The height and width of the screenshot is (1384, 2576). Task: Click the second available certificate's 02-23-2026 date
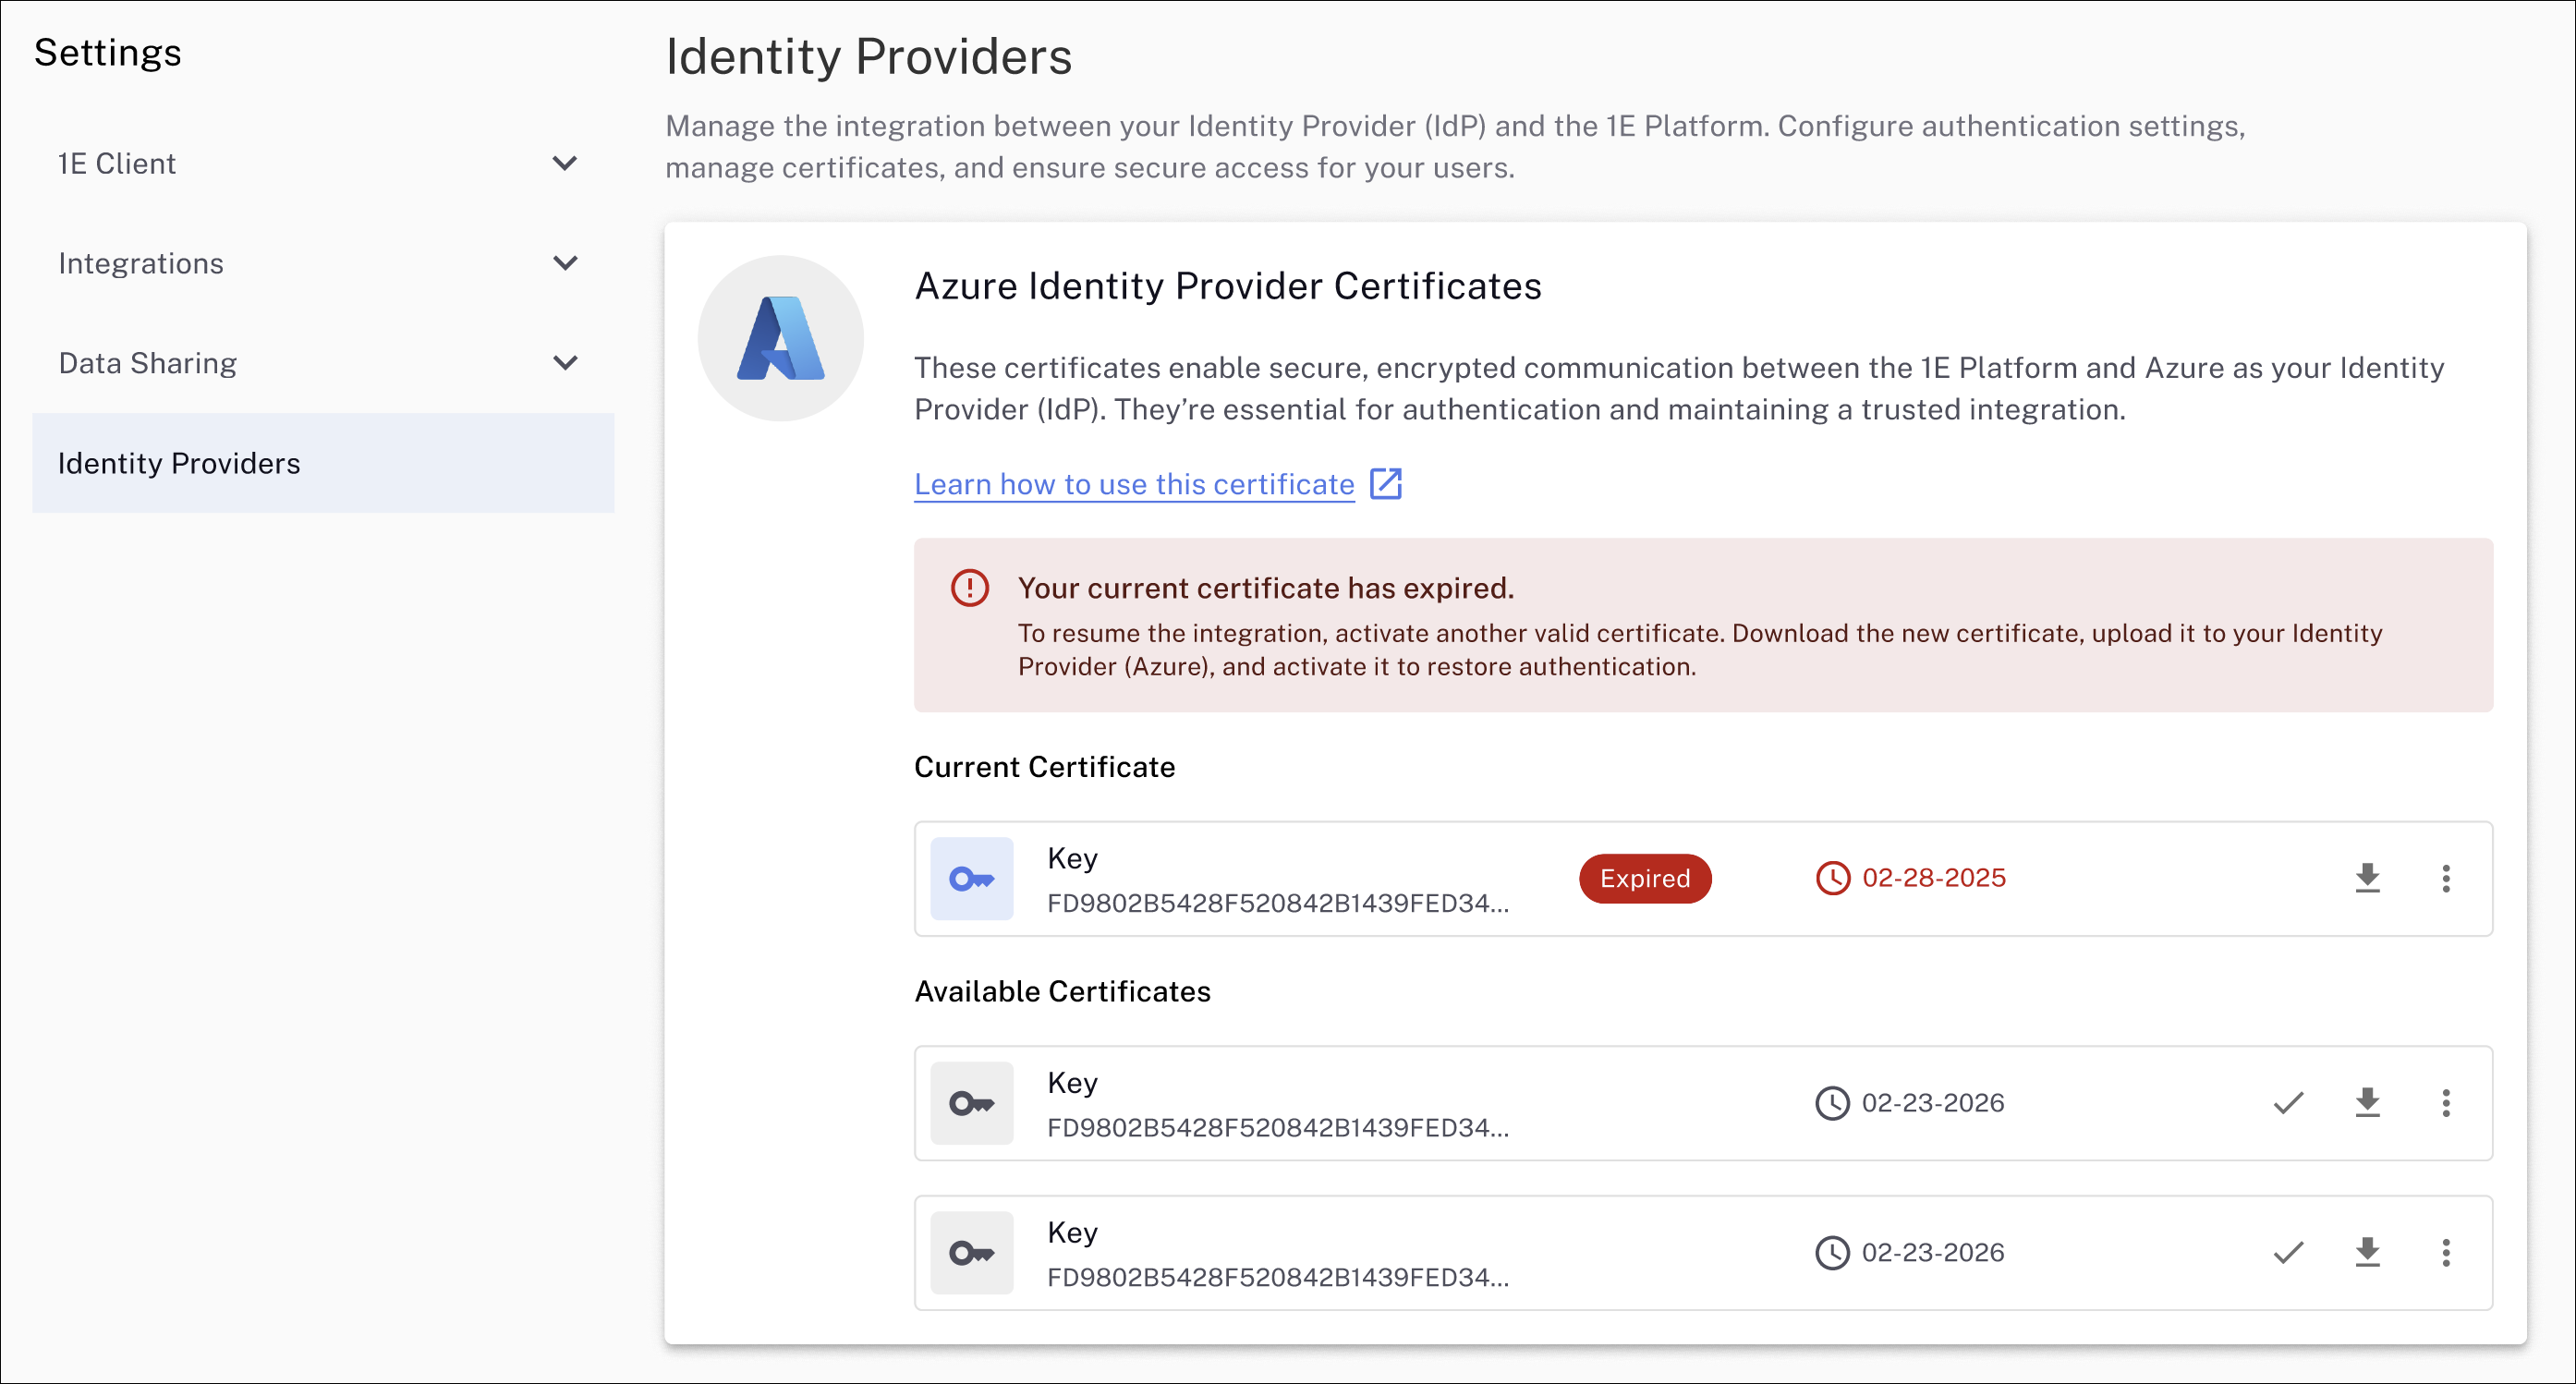[x=1932, y=1253]
